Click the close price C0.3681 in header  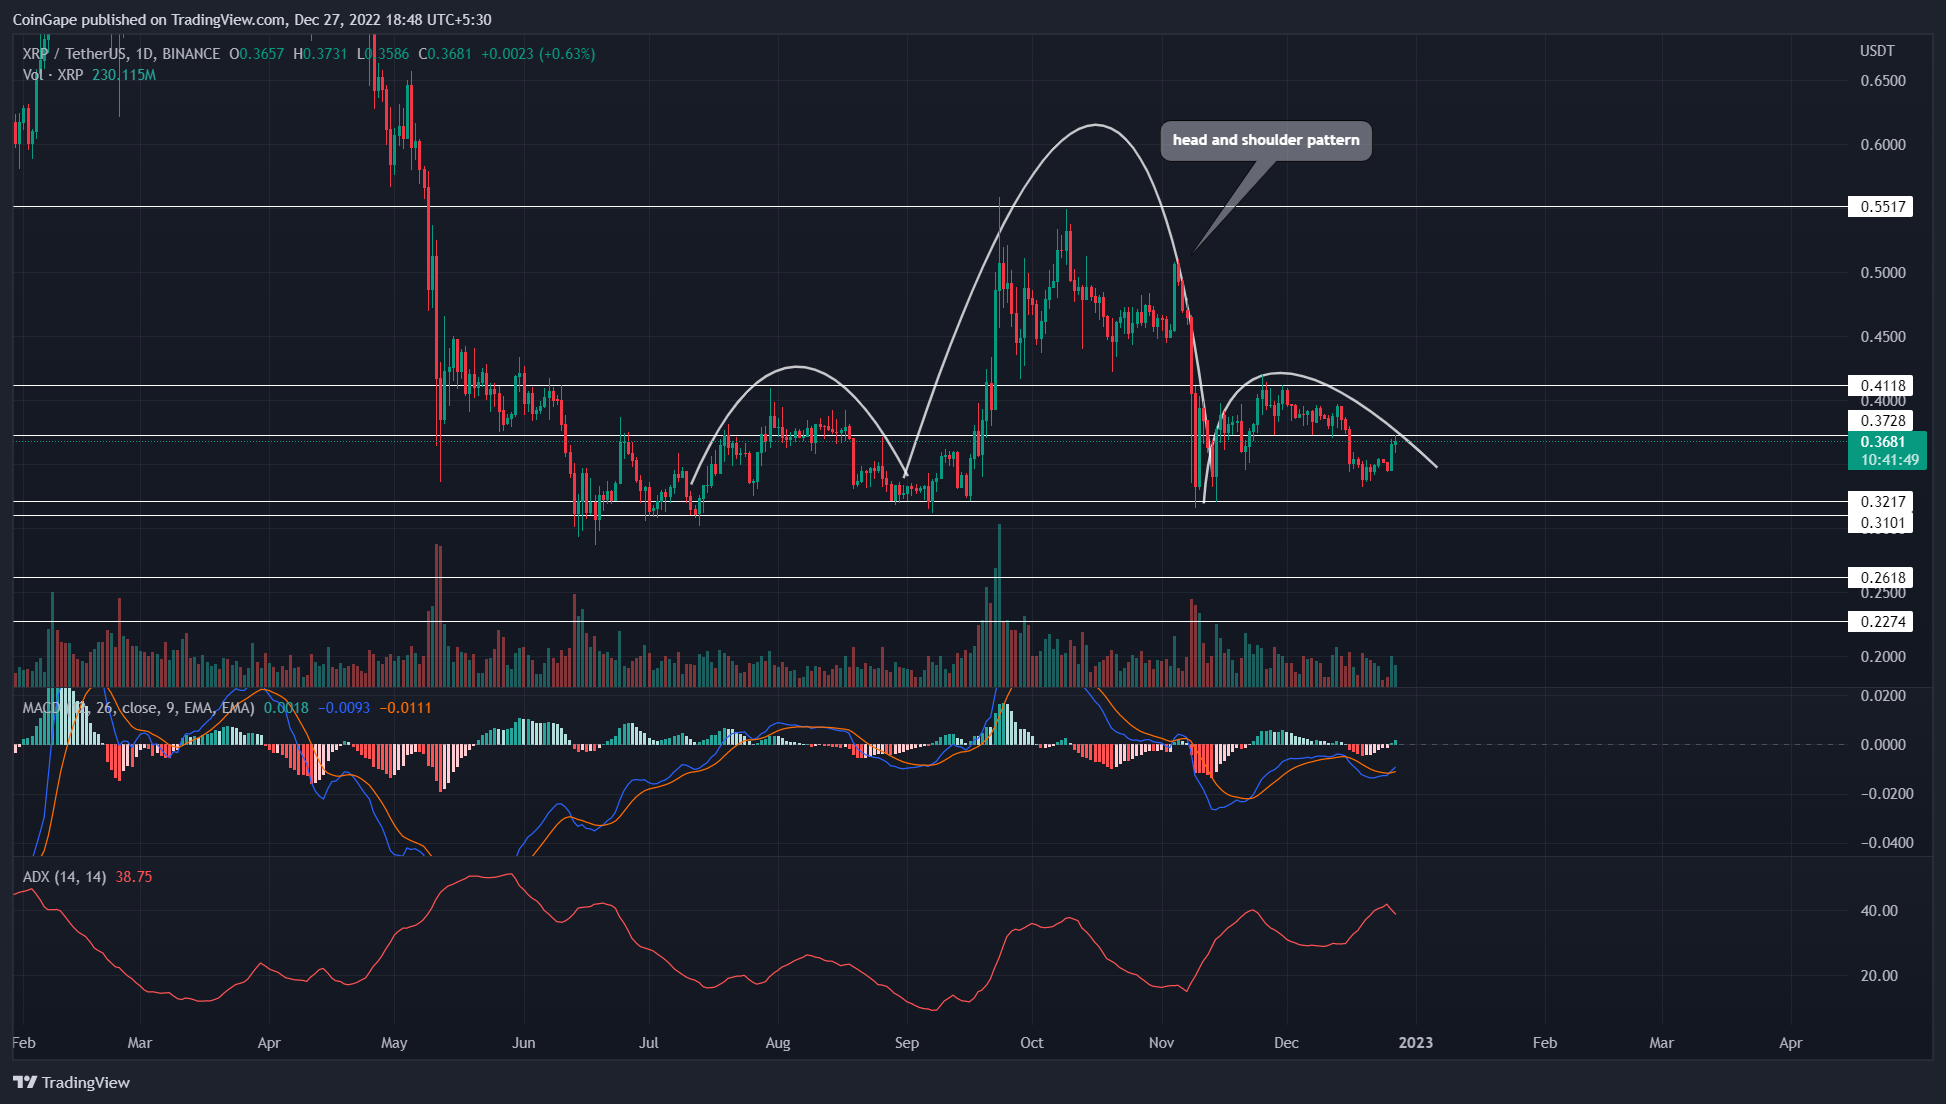(445, 54)
